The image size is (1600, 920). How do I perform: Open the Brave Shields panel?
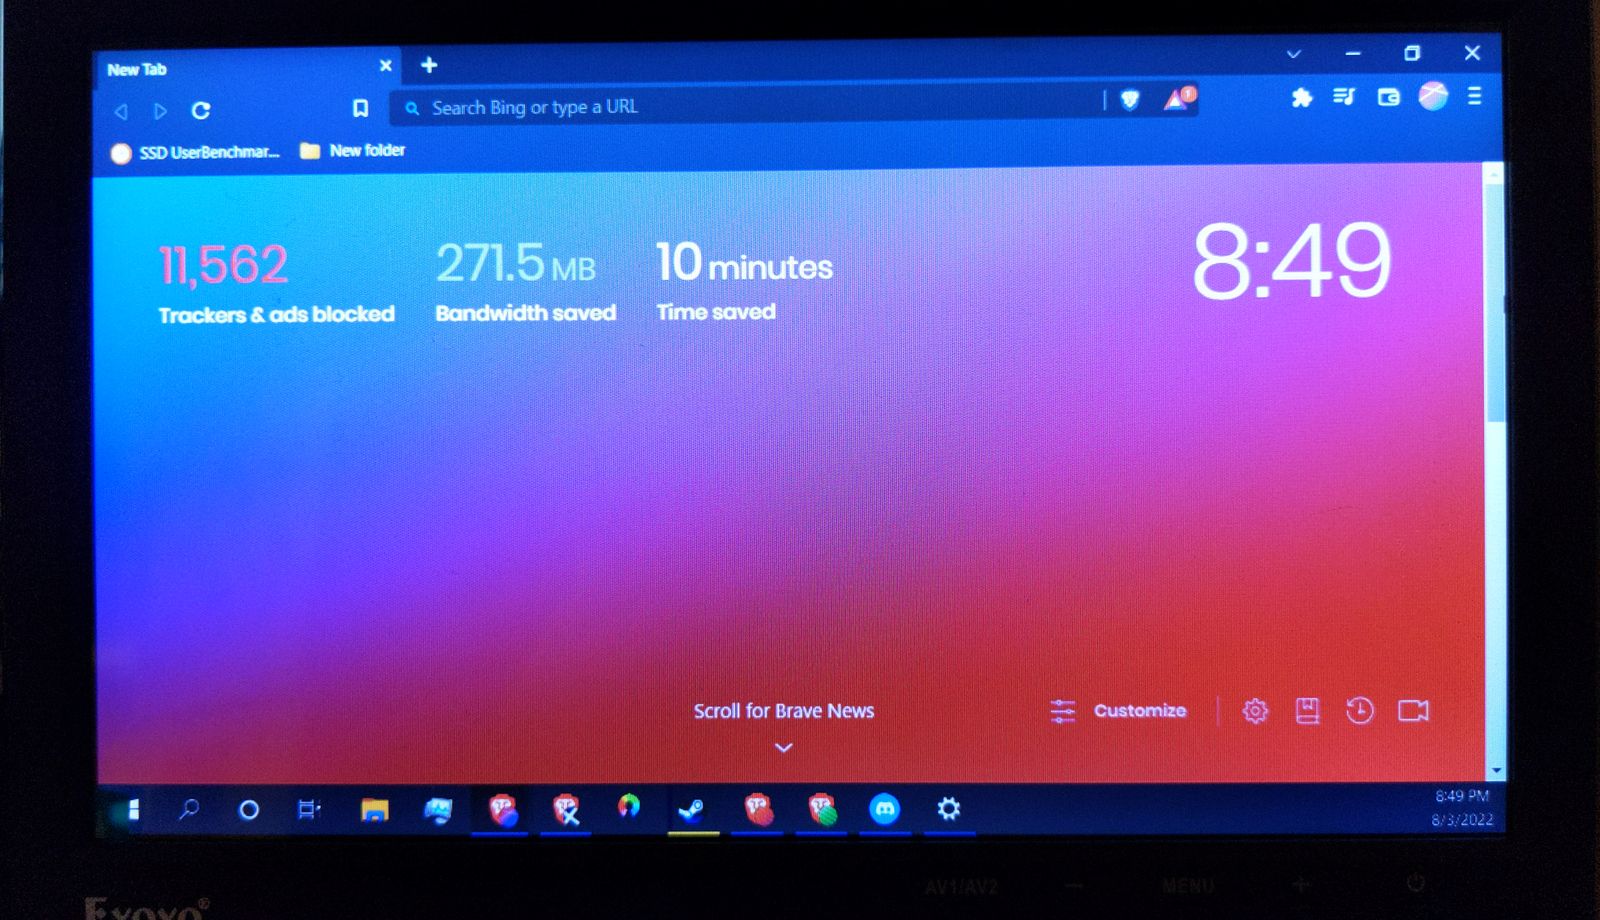(x=1130, y=99)
